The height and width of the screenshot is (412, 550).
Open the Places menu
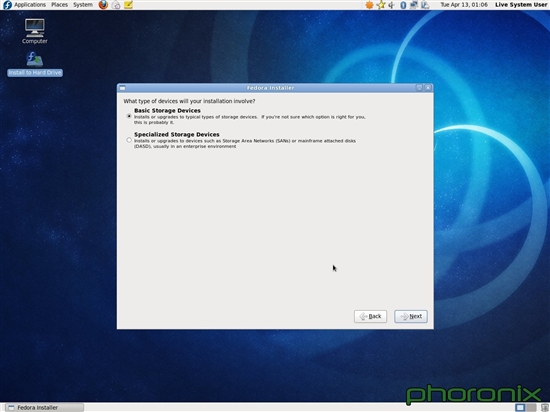pyautogui.click(x=59, y=5)
